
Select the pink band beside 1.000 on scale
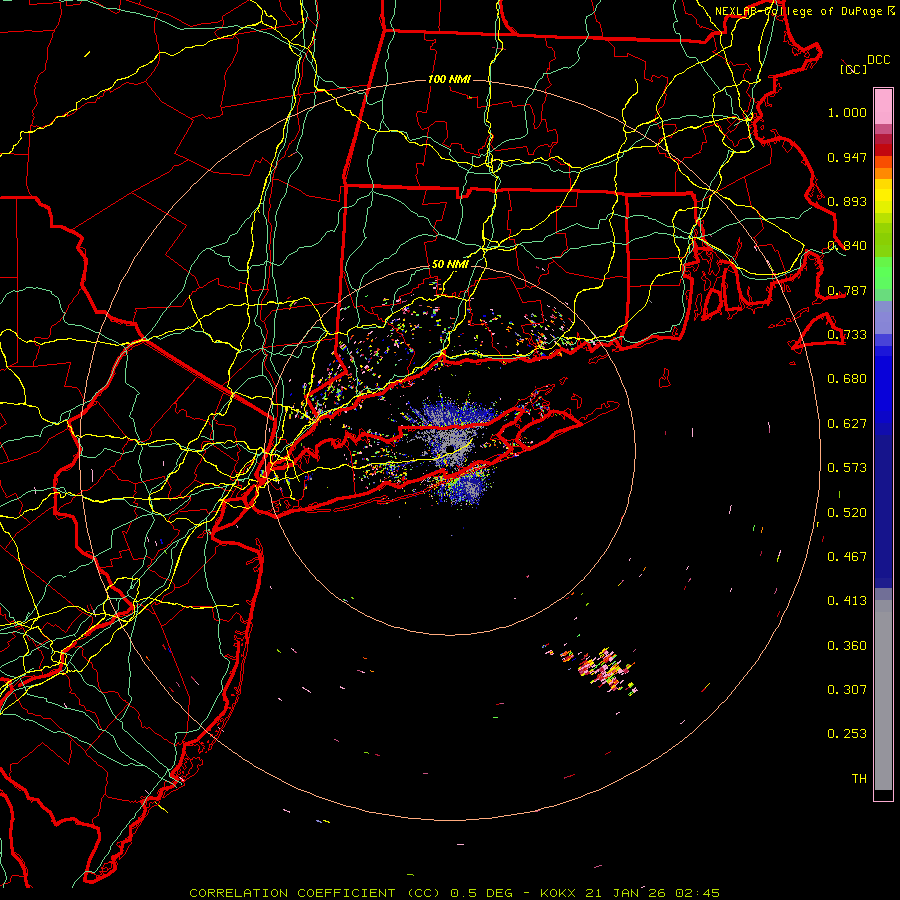coord(883,106)
